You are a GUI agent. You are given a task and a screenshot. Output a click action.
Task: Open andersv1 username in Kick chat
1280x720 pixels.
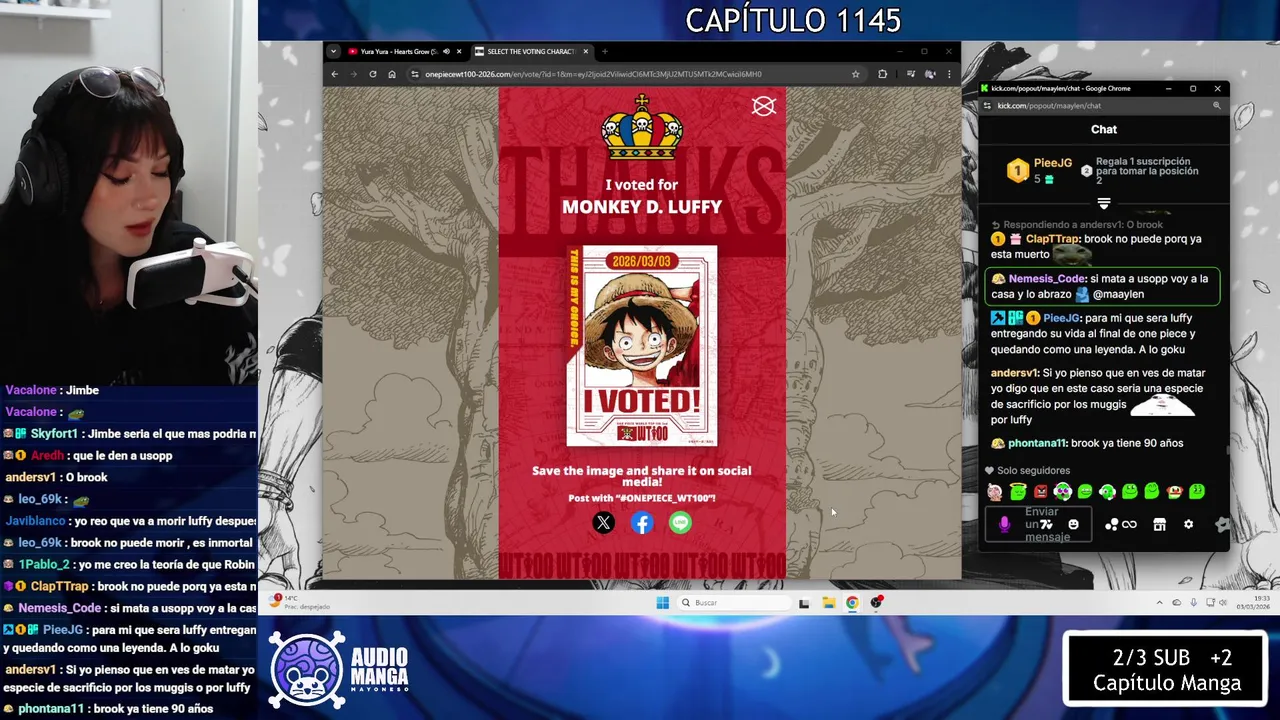[x=1014, y=373]
